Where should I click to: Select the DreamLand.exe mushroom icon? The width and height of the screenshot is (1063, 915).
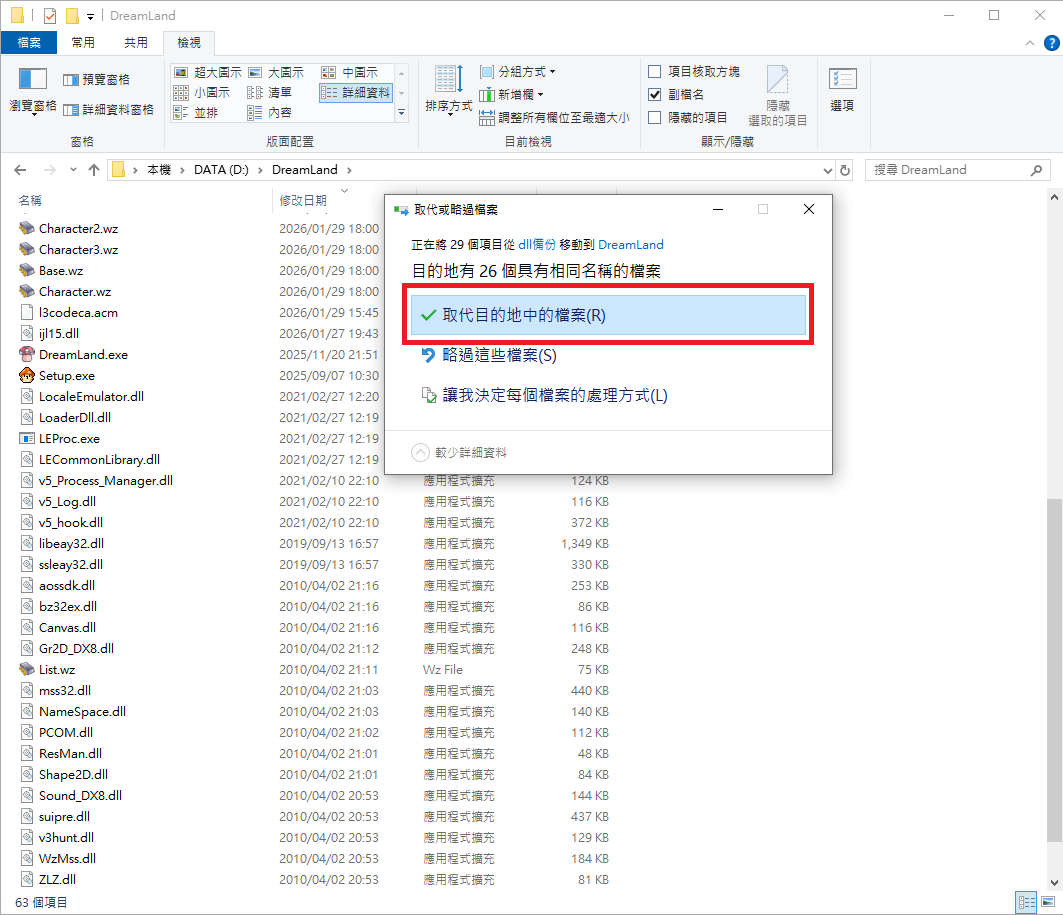click(27, 354)
